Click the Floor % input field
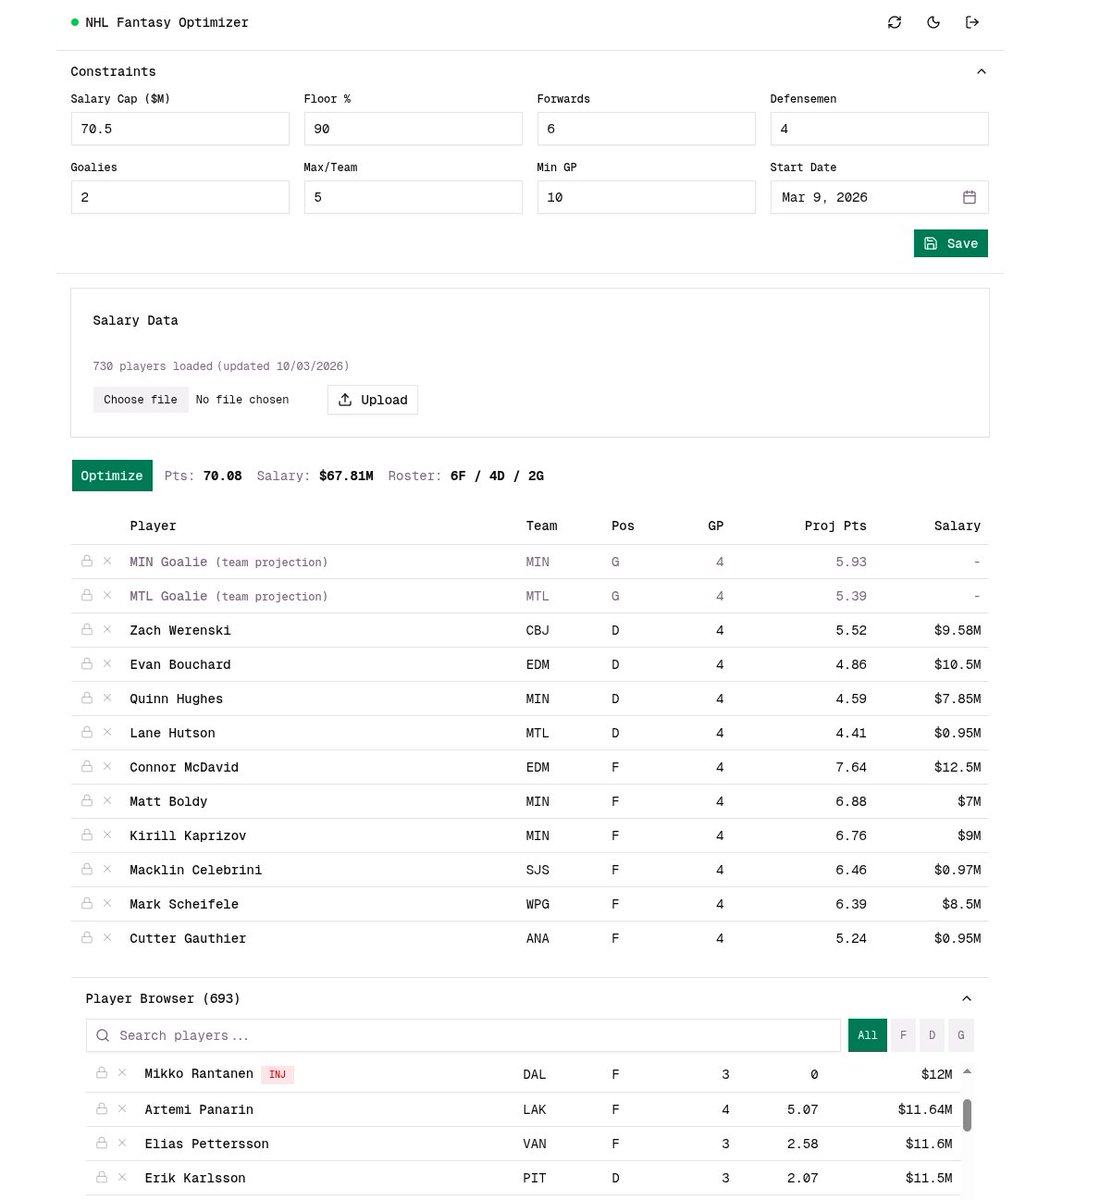This screenshot has height=1200, width=1100. click(413, 128)
